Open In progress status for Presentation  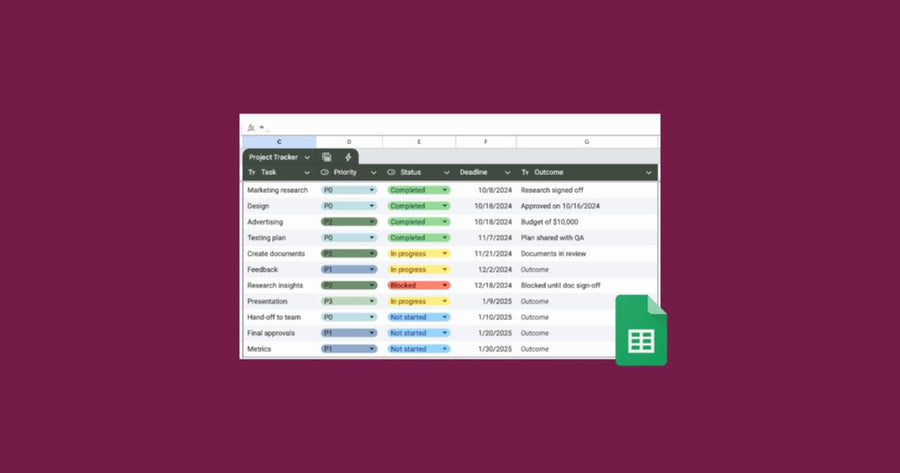[x=418, y=301]
